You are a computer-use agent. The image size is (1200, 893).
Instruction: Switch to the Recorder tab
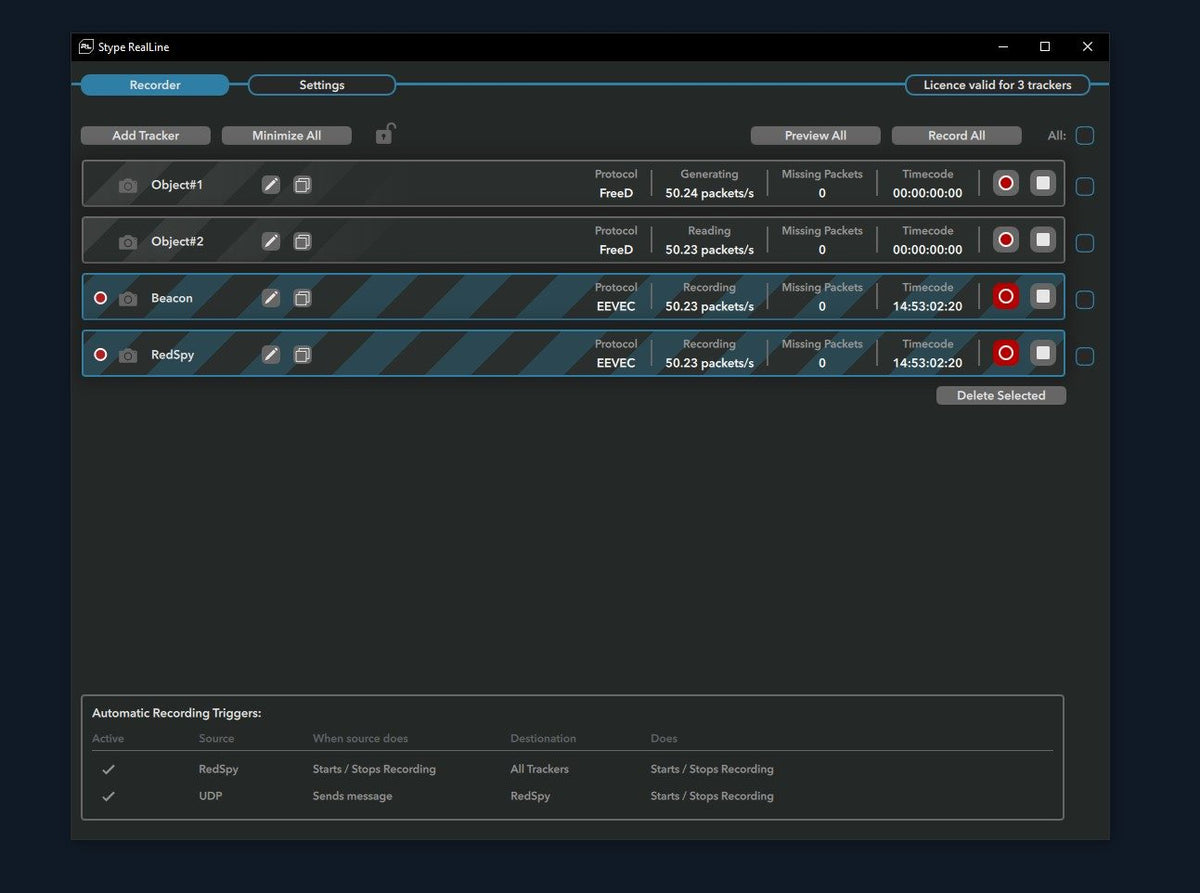155,85
